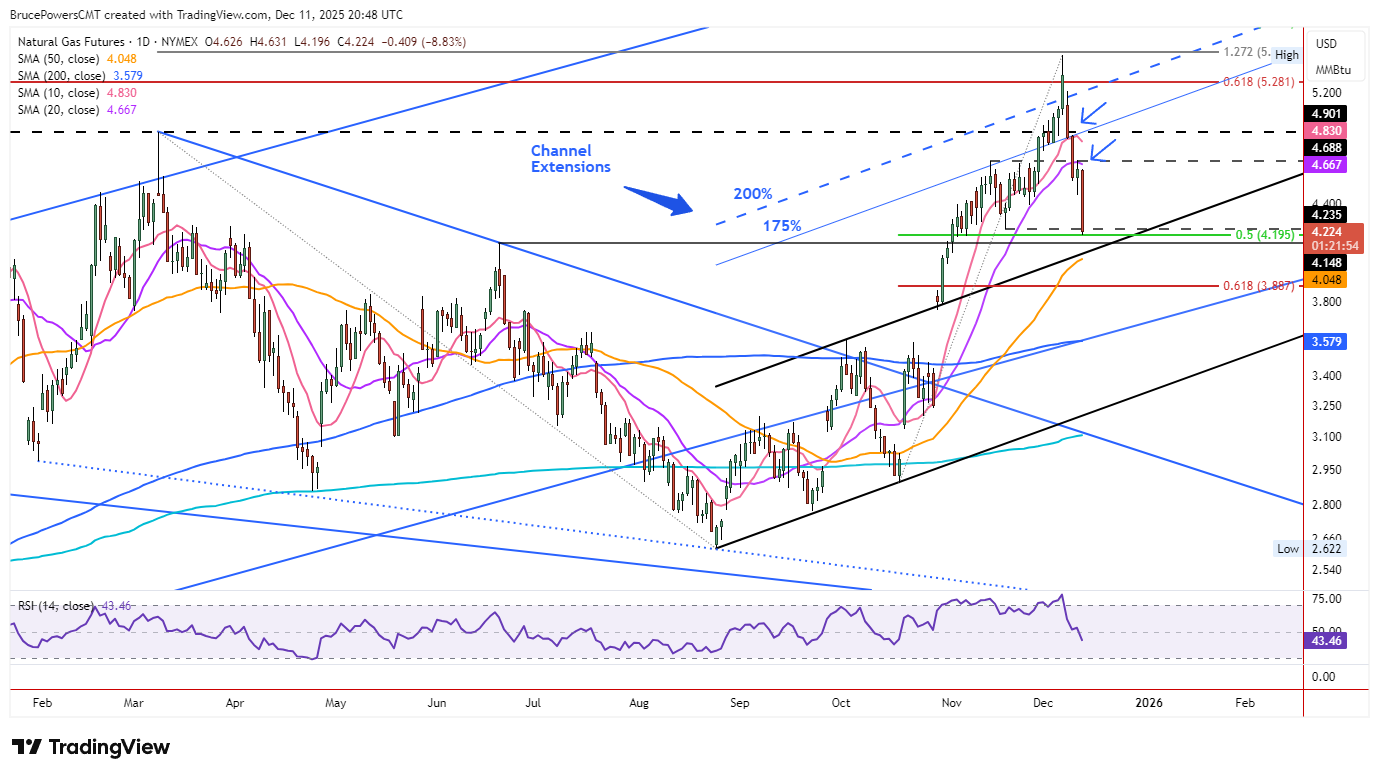Click the Jul label on time axis
Screen dimensions: 1379x777
tap(534, 703)
